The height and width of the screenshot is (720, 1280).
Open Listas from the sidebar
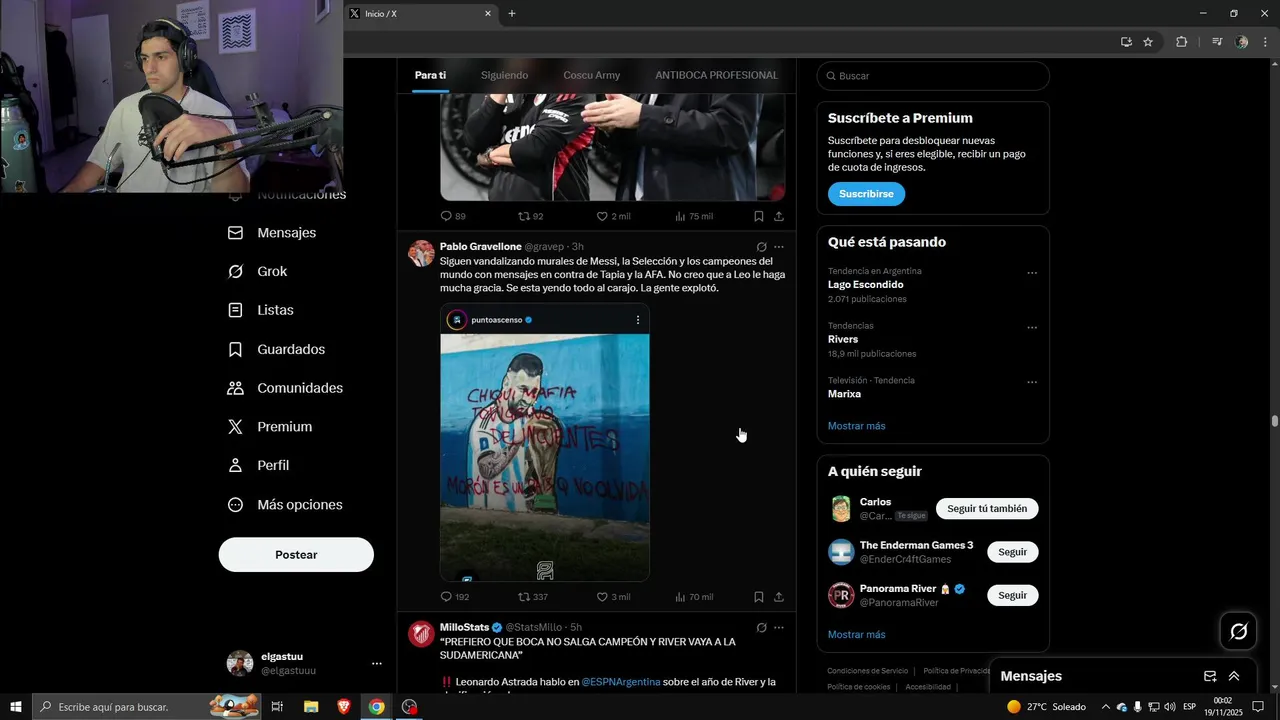pyautogui.click(x=261, y=310)
